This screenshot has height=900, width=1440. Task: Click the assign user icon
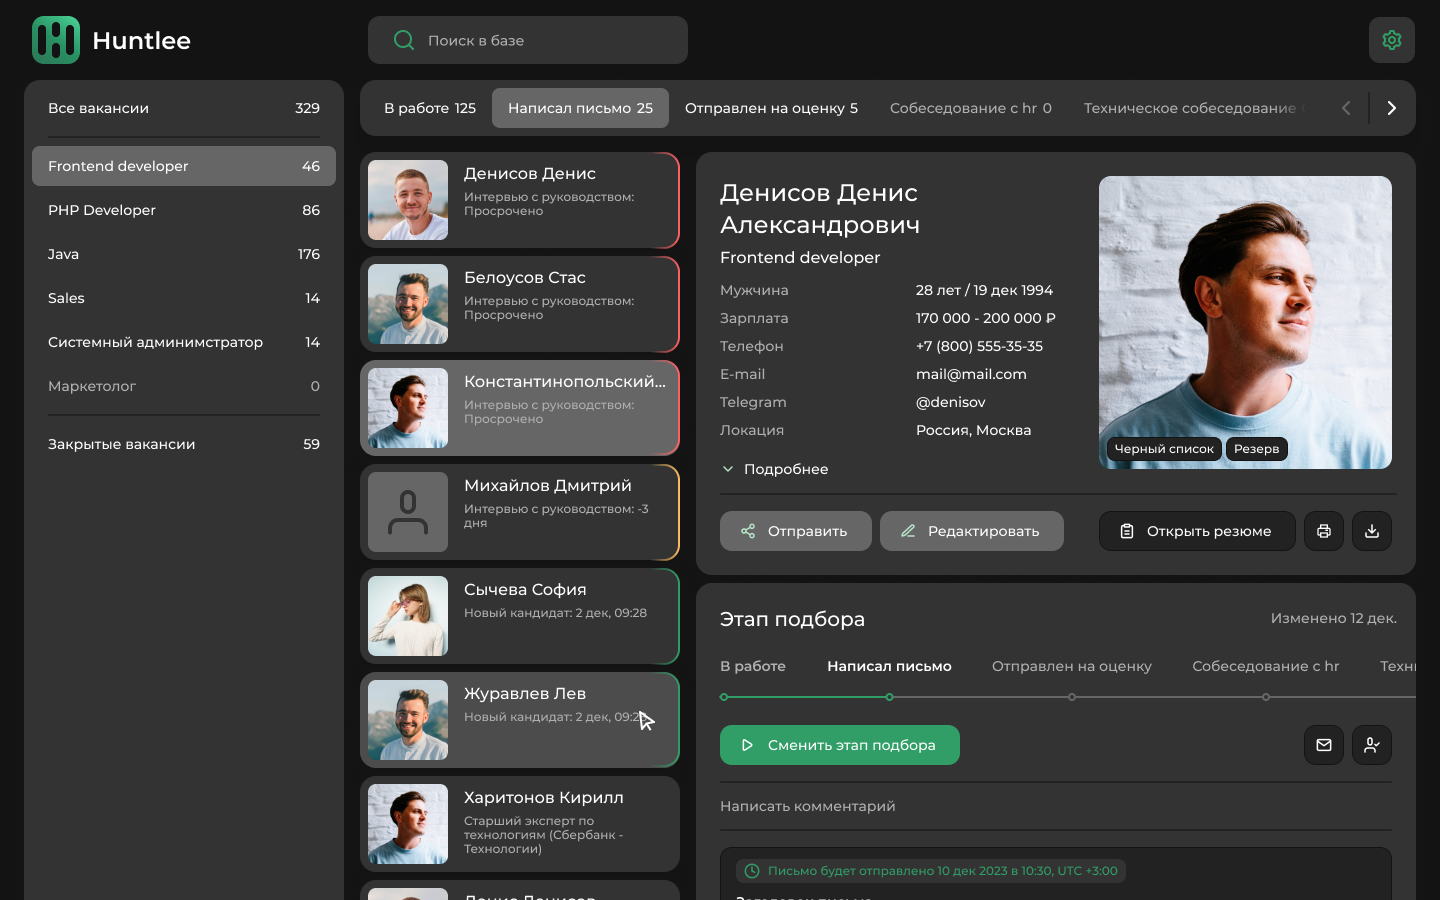(1372, 745)
